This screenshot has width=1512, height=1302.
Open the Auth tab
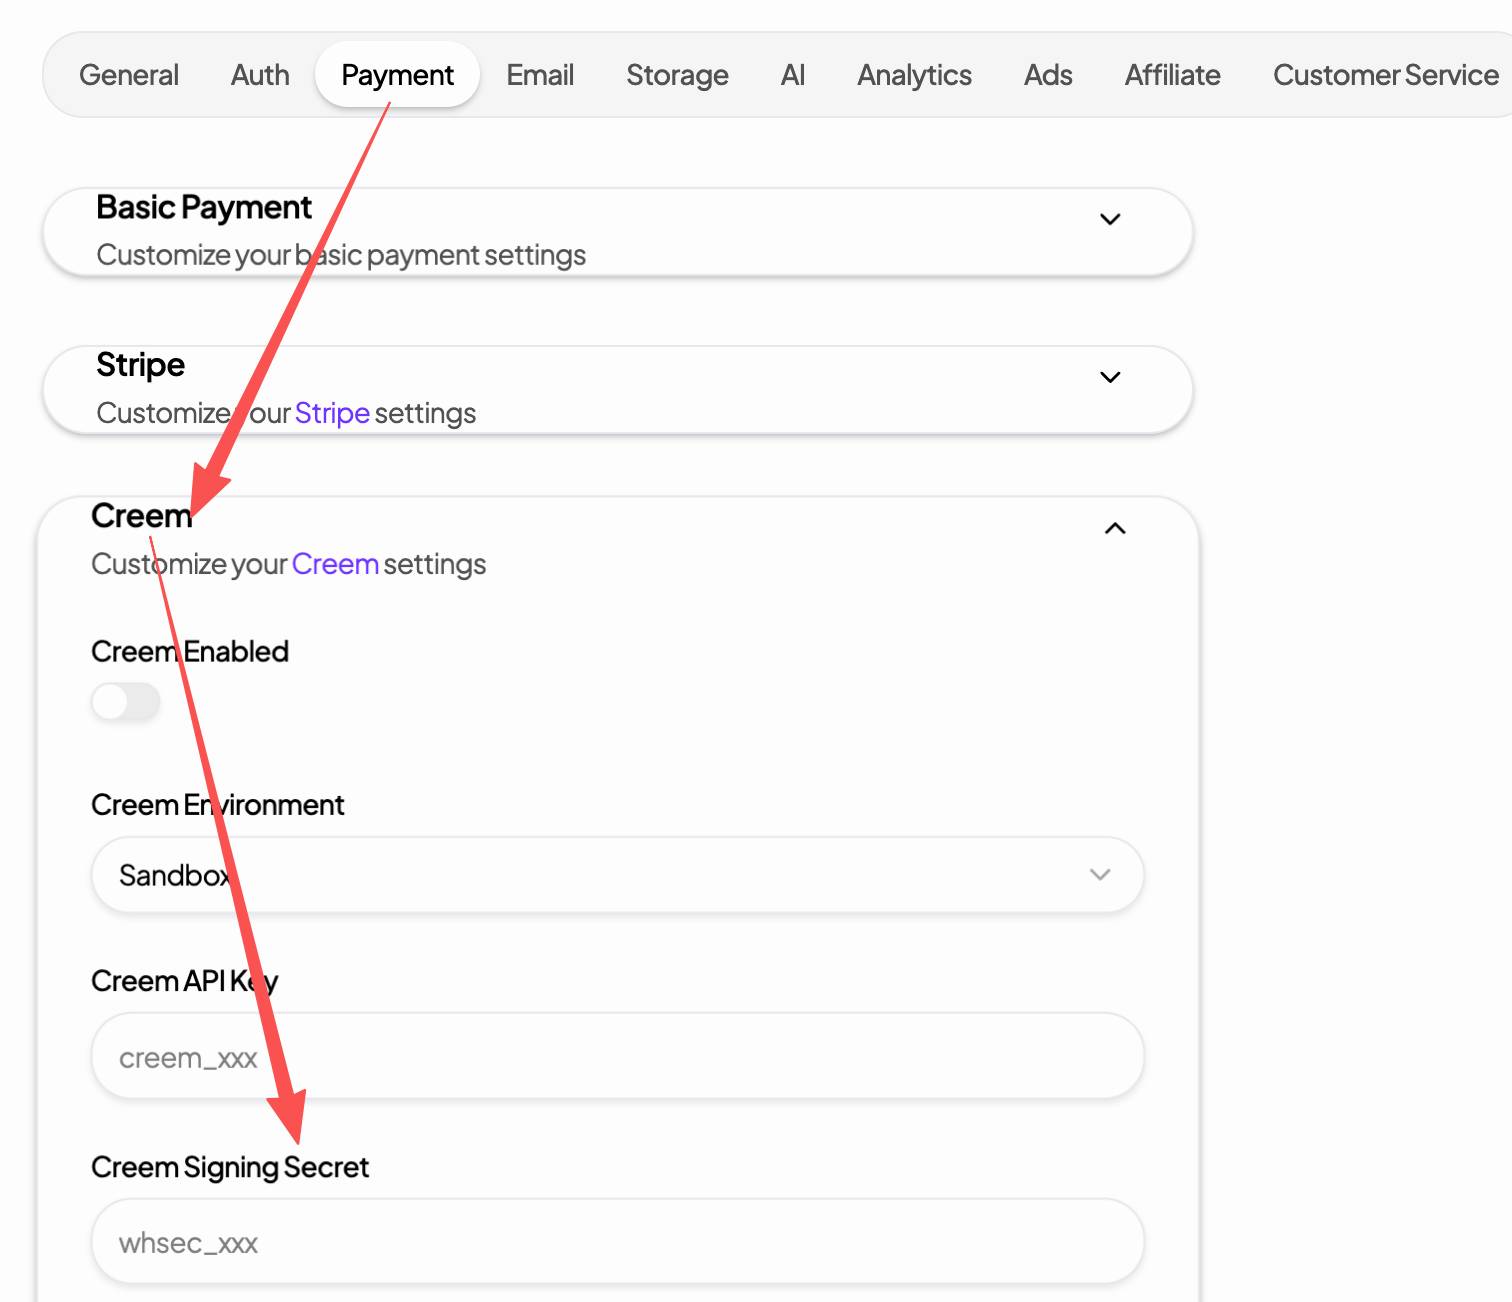260,75
